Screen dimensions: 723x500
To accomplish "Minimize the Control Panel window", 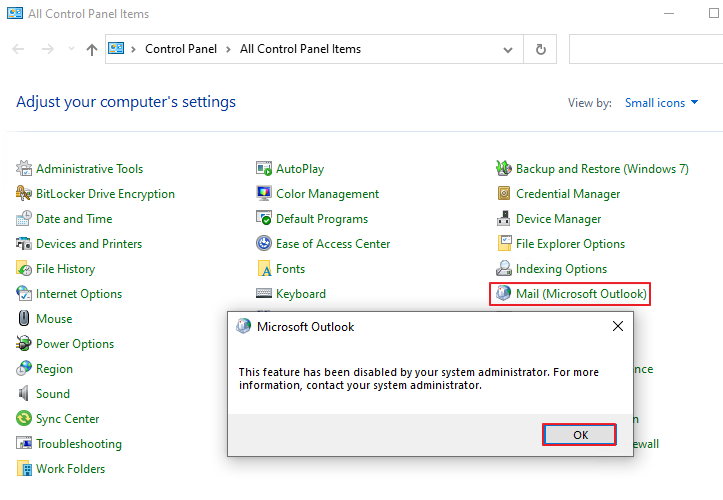I will point(669,13).
